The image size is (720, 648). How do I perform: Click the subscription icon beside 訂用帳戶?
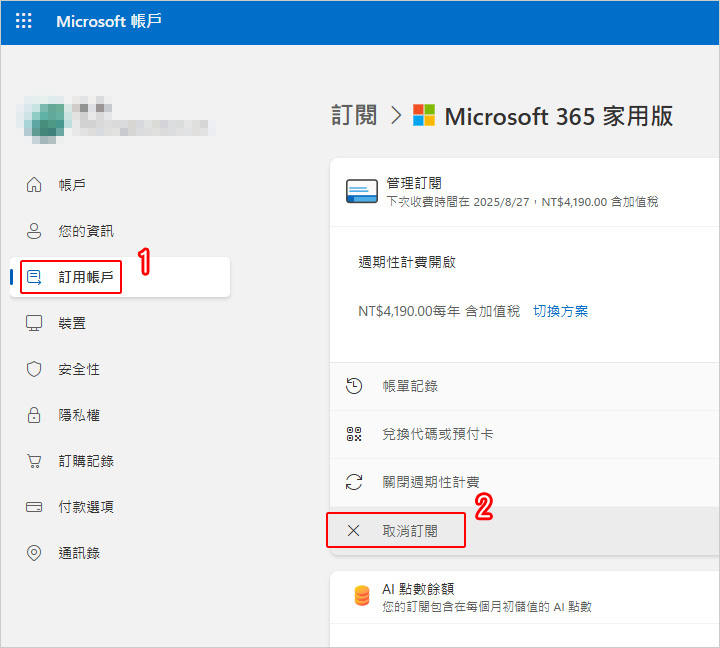pyautogui.click(x=34, y=277)
